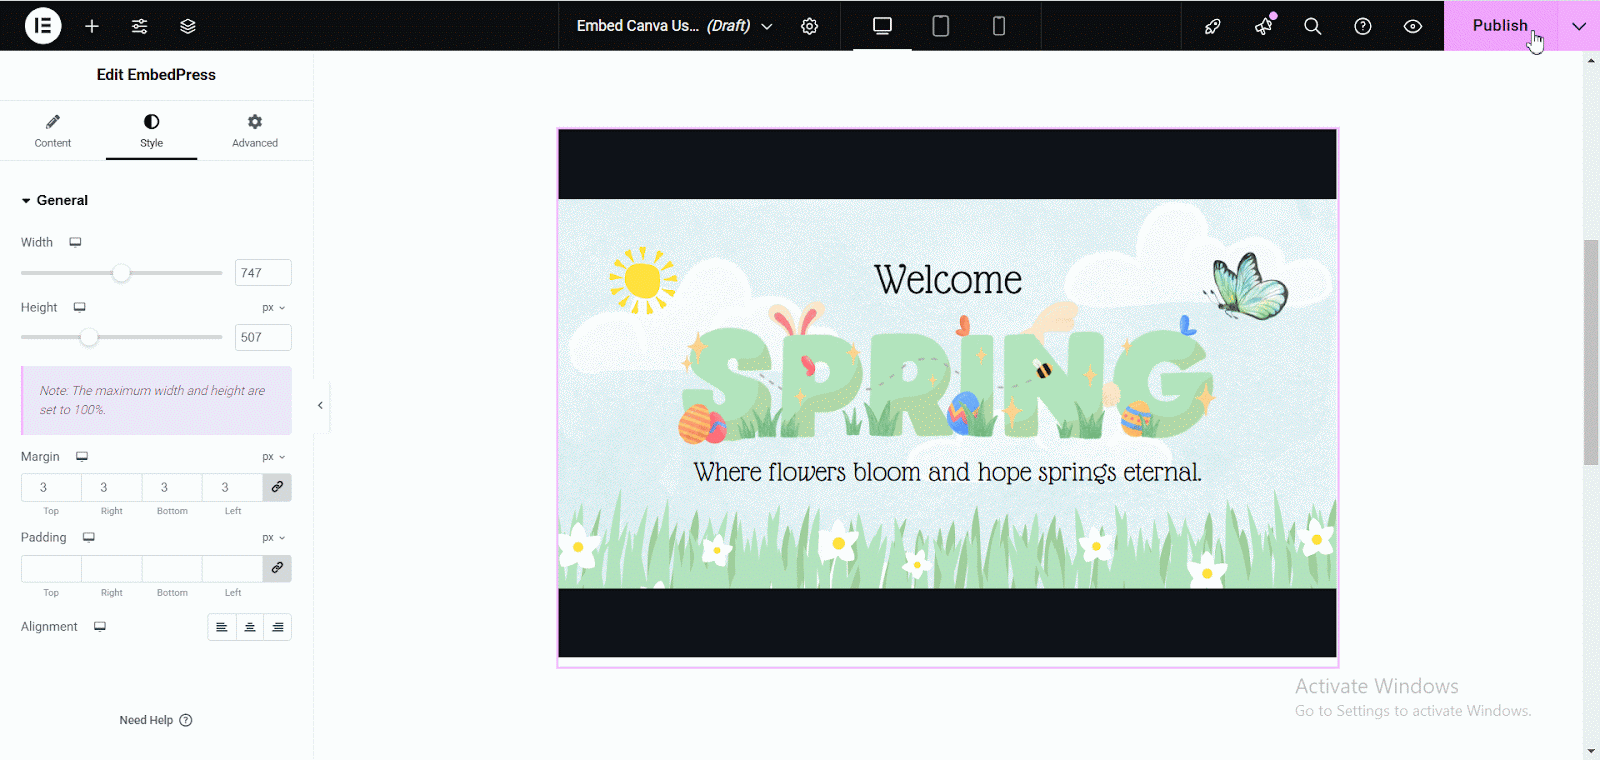Set alignment to left
The width and height of the screenshot is (1600, 760).
point(222,627)
